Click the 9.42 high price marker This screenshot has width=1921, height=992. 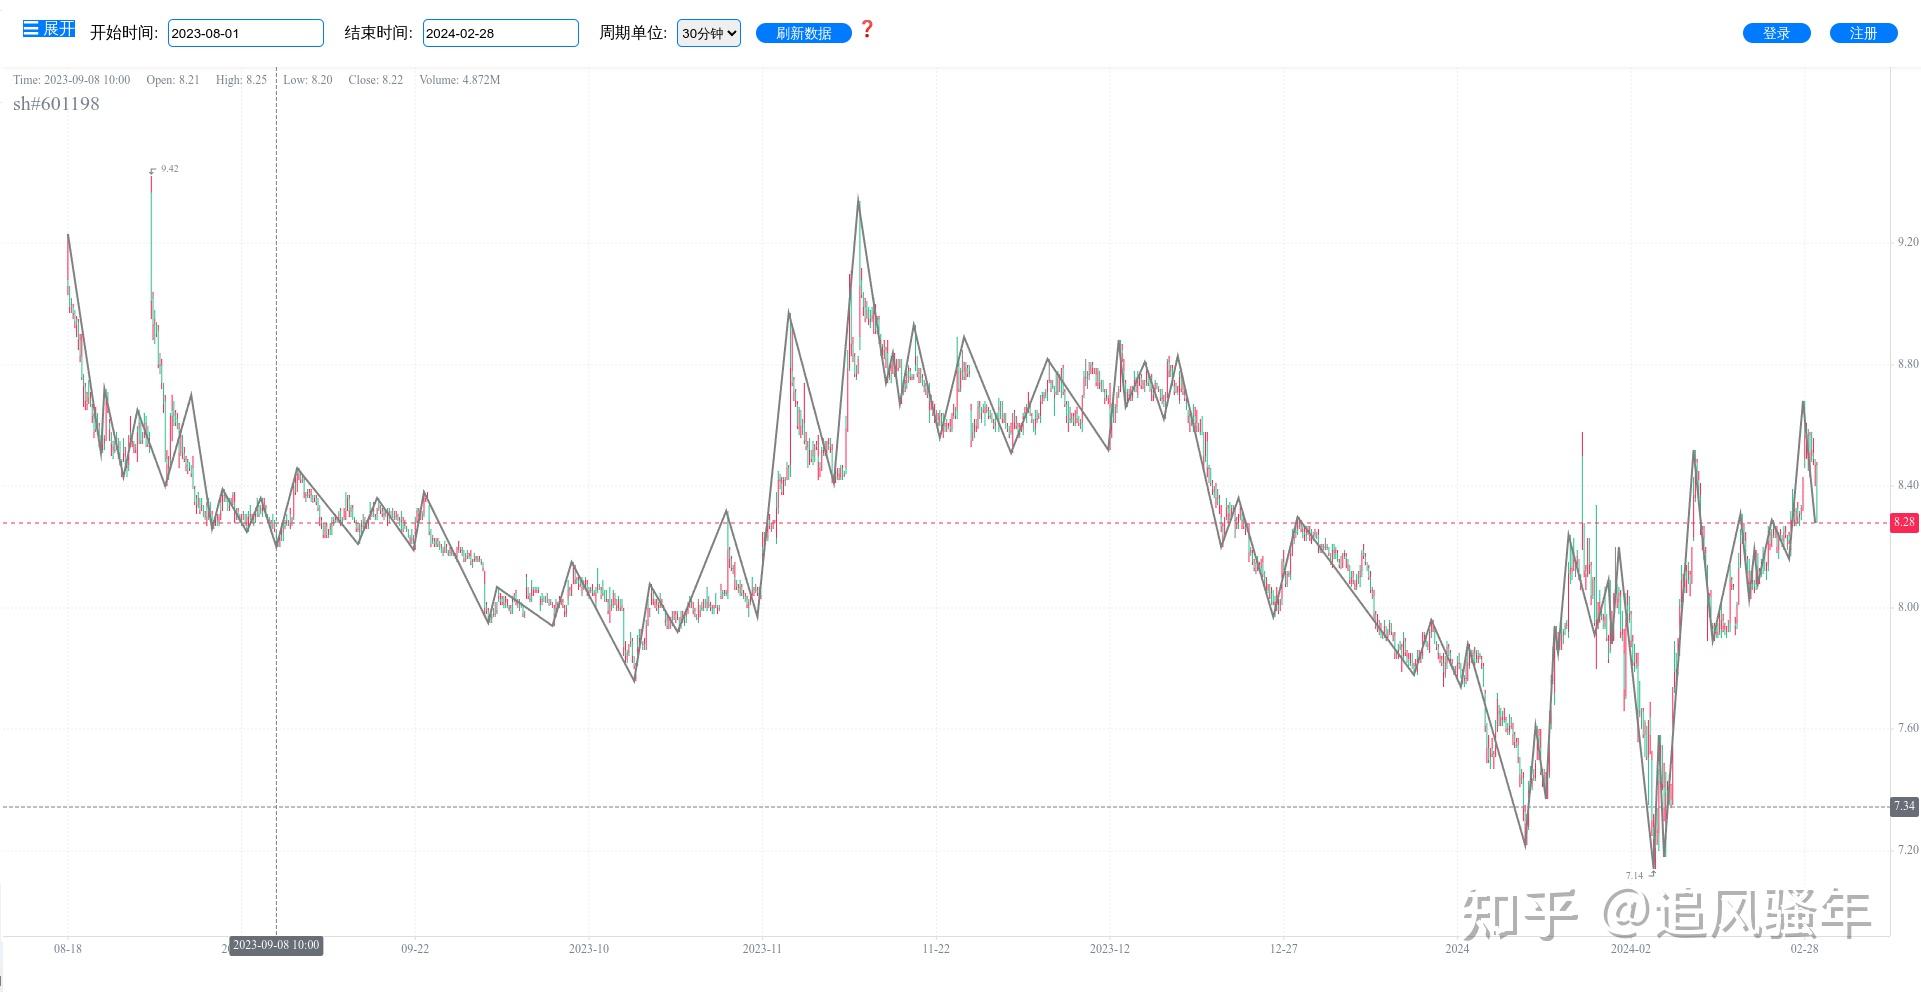[169, 169]
